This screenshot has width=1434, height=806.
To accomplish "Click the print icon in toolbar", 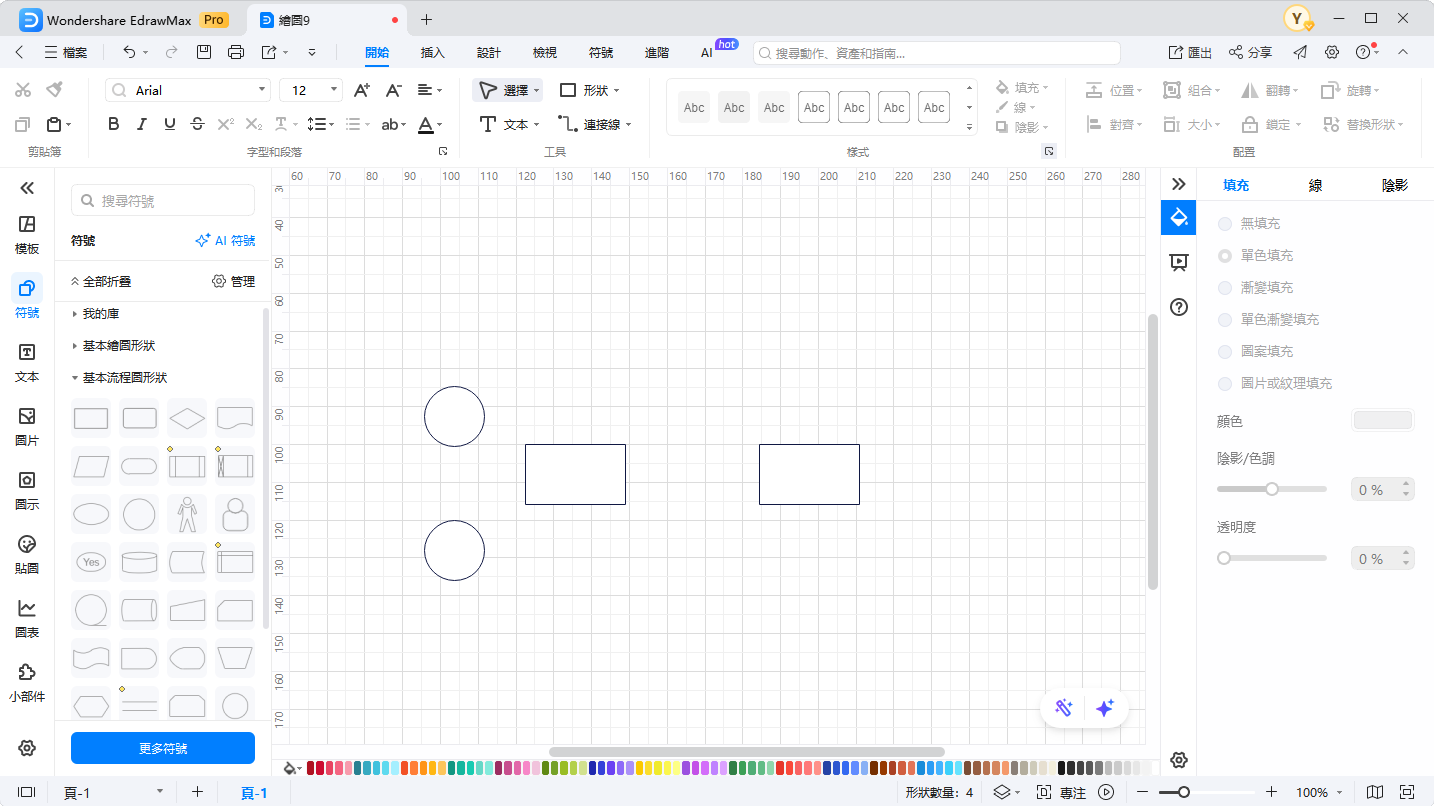I will point(236,52).
